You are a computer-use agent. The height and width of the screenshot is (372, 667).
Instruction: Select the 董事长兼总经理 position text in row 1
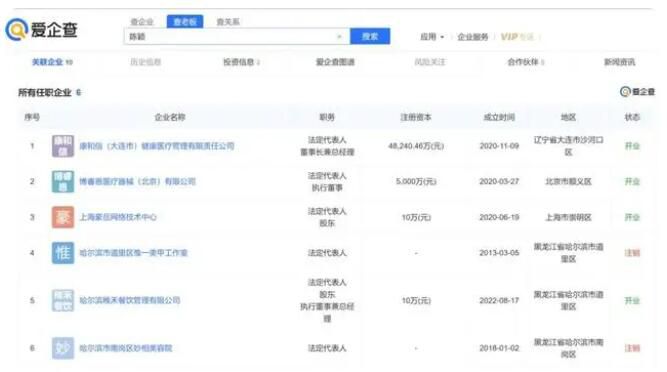pyautogui.click(x=327, y=152)
